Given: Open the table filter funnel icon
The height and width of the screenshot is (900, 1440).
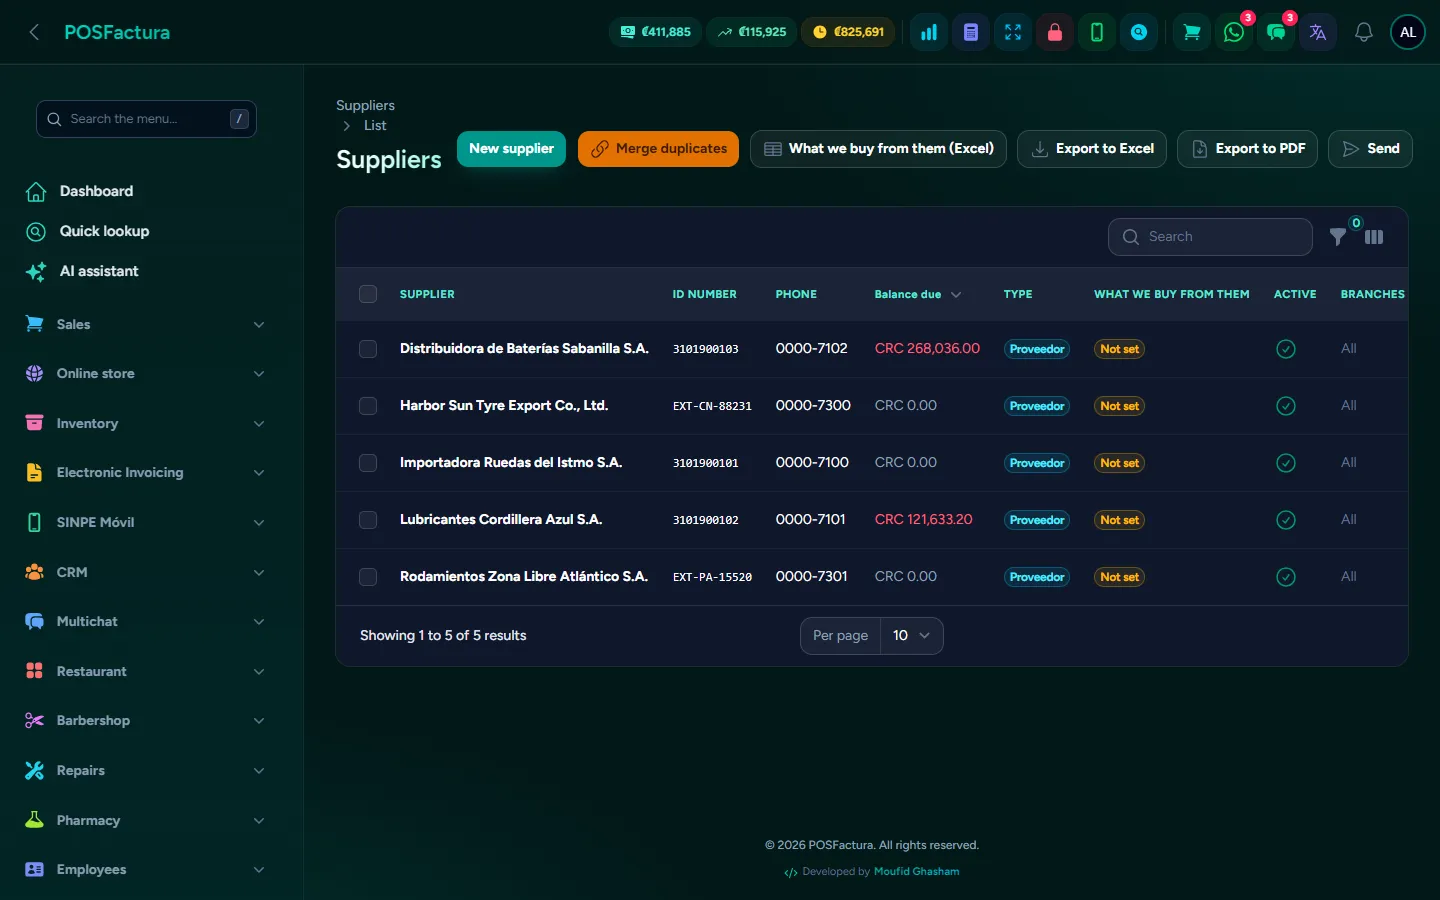Looking at the screenshot, I should pyautogui.click(x=1338, y=237).
